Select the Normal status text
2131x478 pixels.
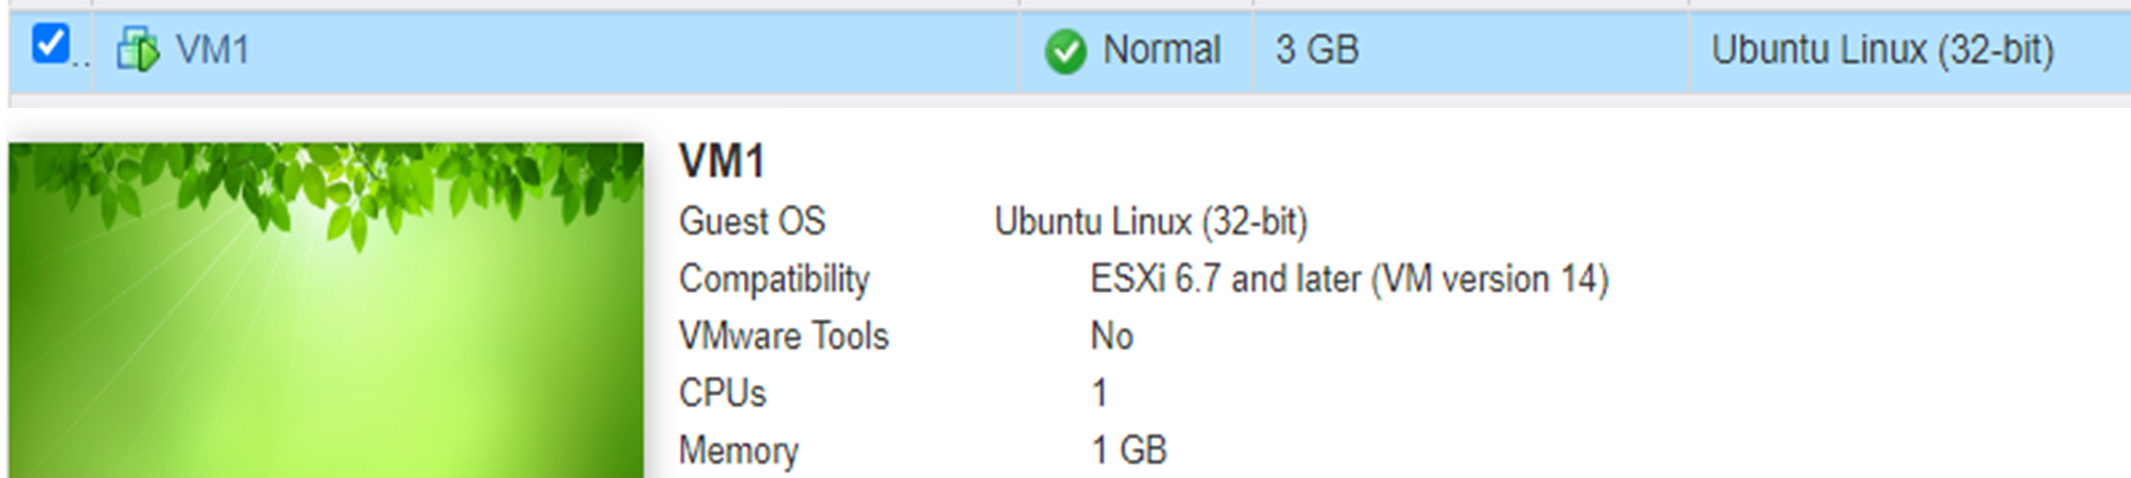[1161, 50]
